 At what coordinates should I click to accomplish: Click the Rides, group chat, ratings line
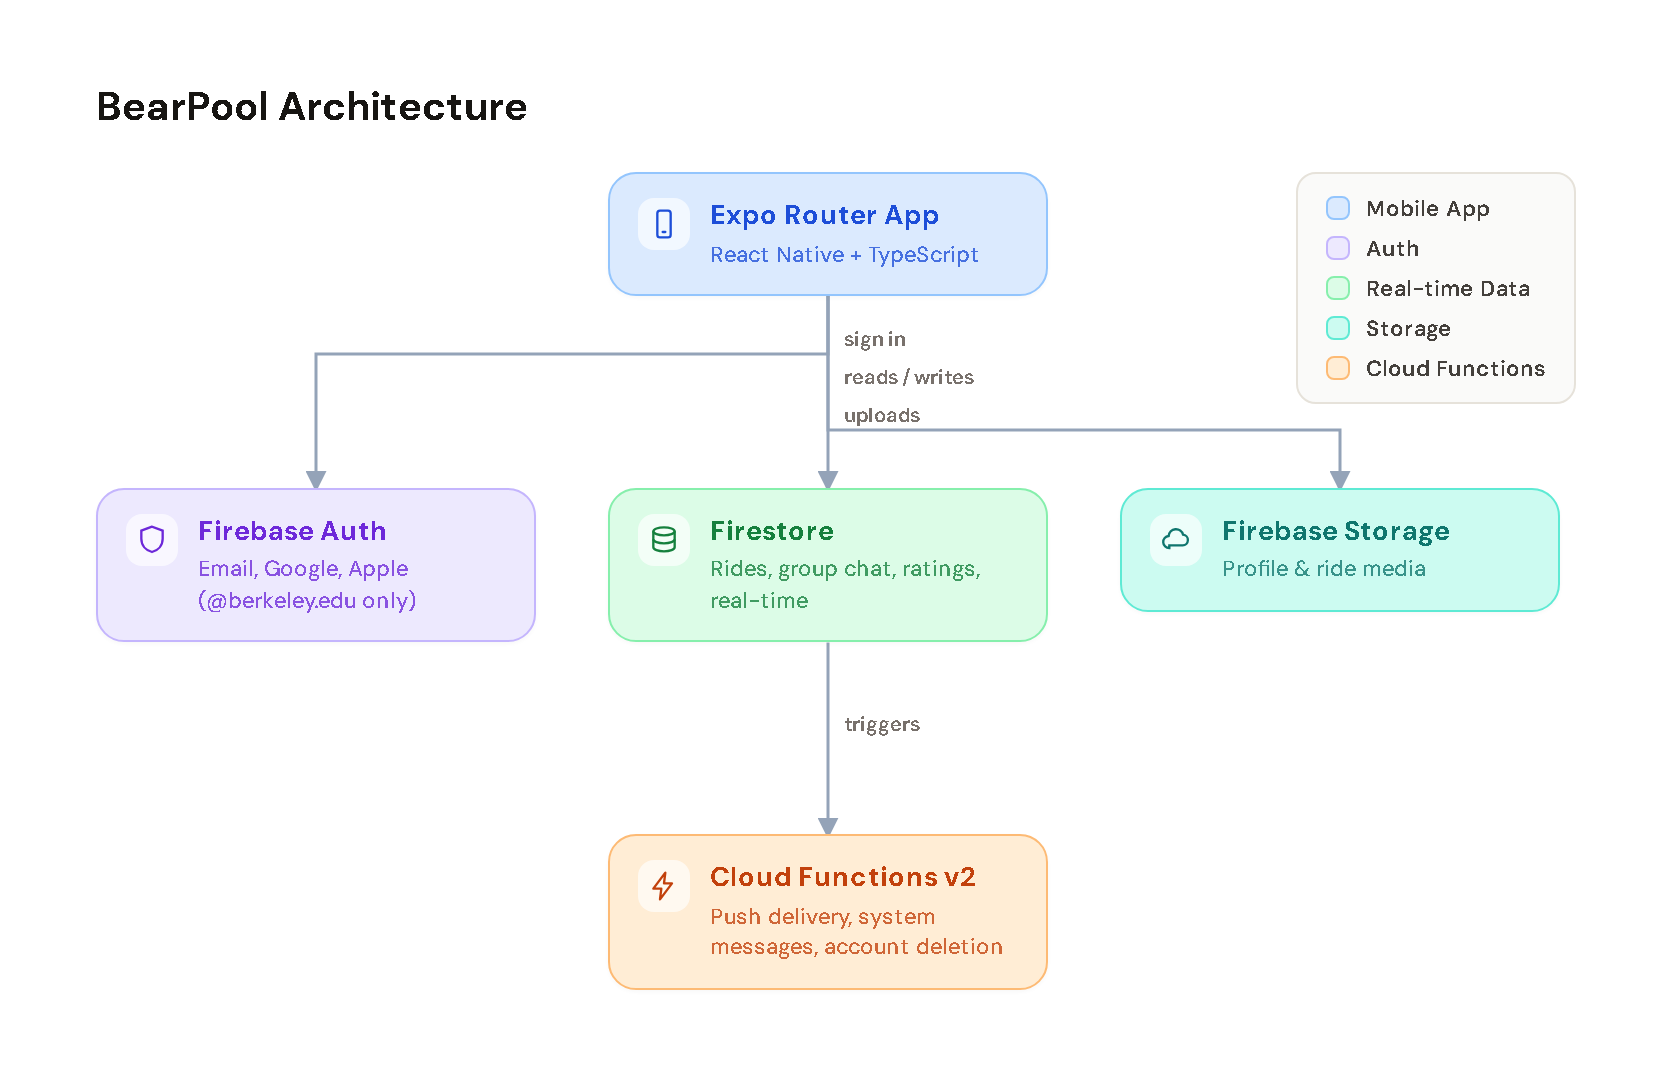[845, 569]
